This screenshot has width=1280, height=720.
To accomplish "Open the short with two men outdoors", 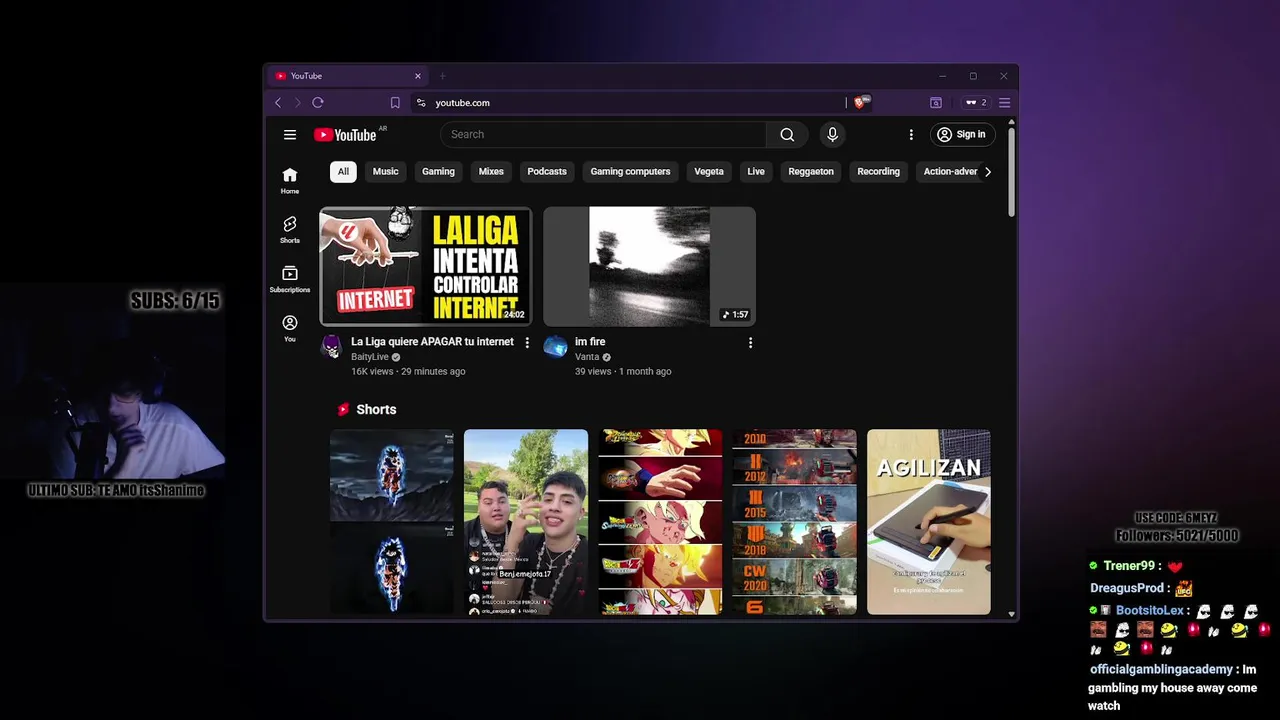I will 526,522.
